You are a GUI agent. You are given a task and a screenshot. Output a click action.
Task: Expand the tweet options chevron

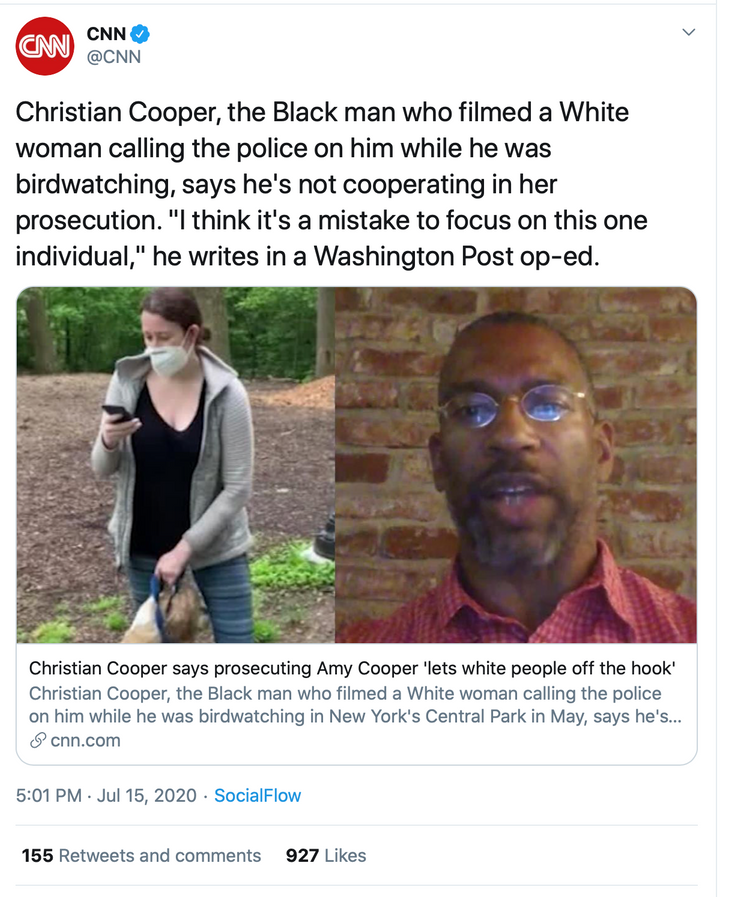[x=689, y=32]
